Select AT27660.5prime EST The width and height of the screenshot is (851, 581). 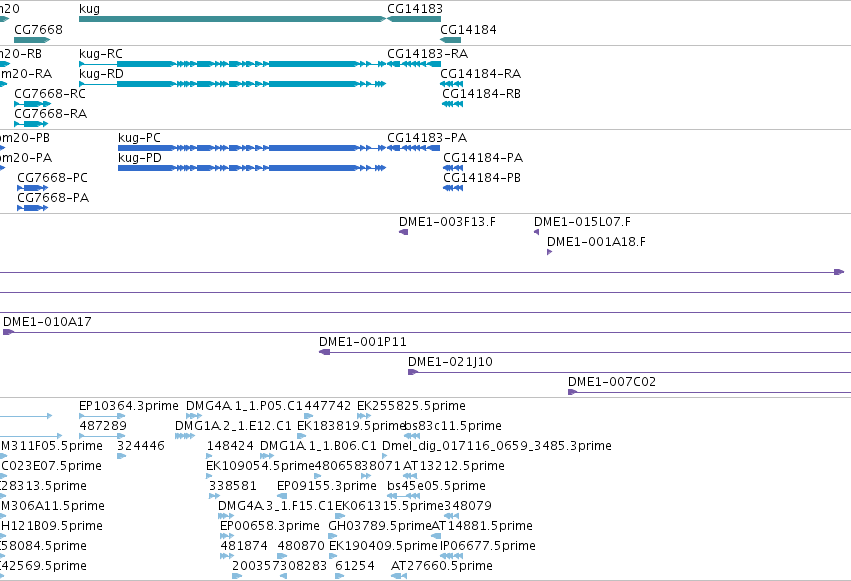click(x=399, y=577)
